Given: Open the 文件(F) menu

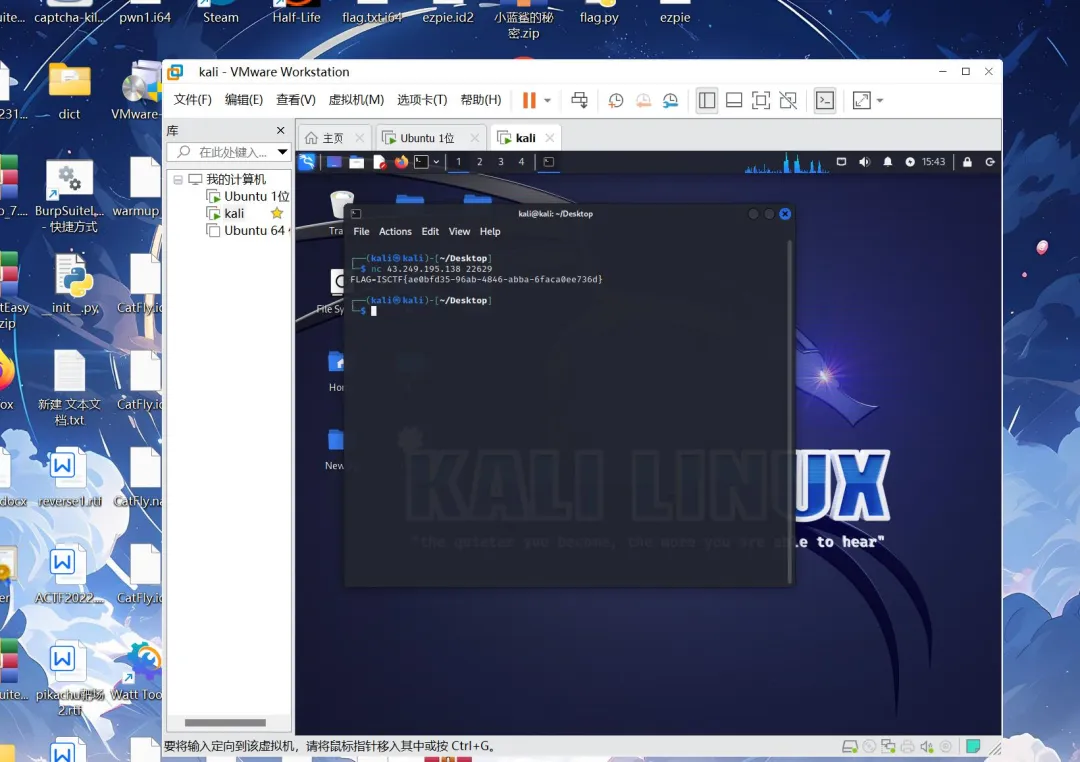Looking at the screenshot, I should click(x=192, y=100).
